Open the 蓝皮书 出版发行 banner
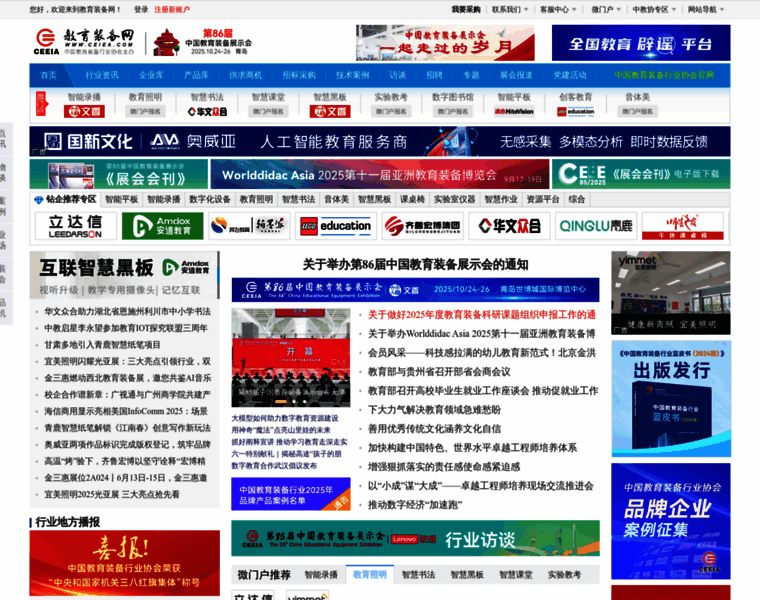 click(x=671, y=398)
